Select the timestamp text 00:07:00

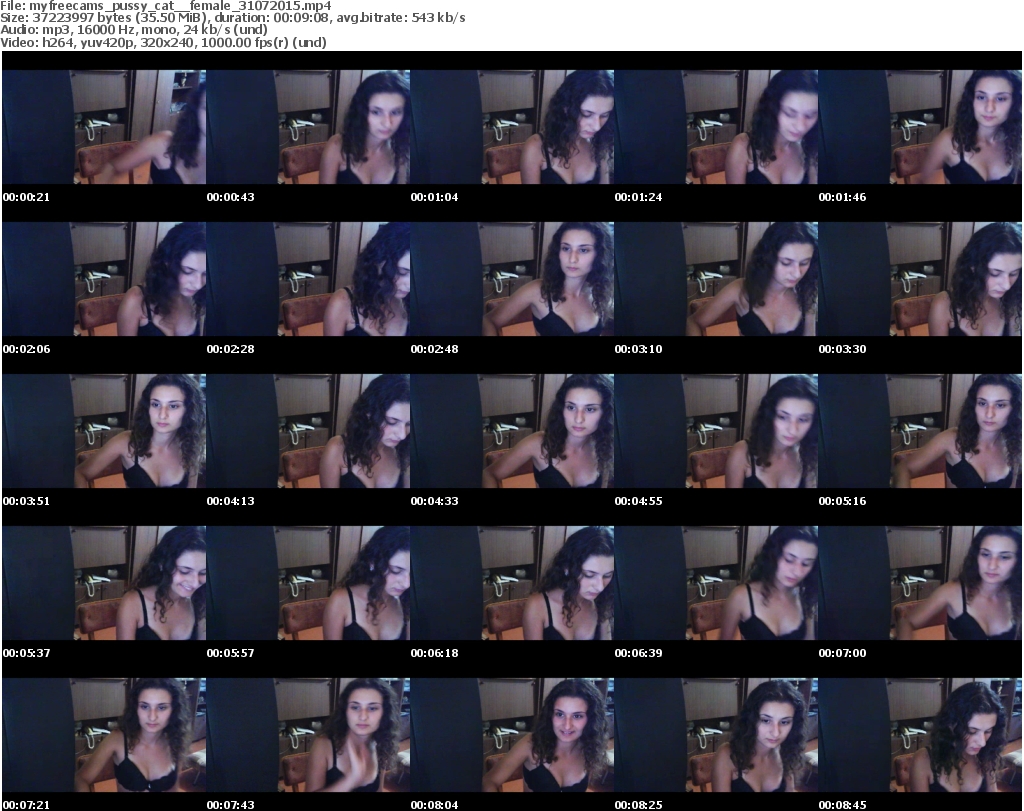(842, 654)
